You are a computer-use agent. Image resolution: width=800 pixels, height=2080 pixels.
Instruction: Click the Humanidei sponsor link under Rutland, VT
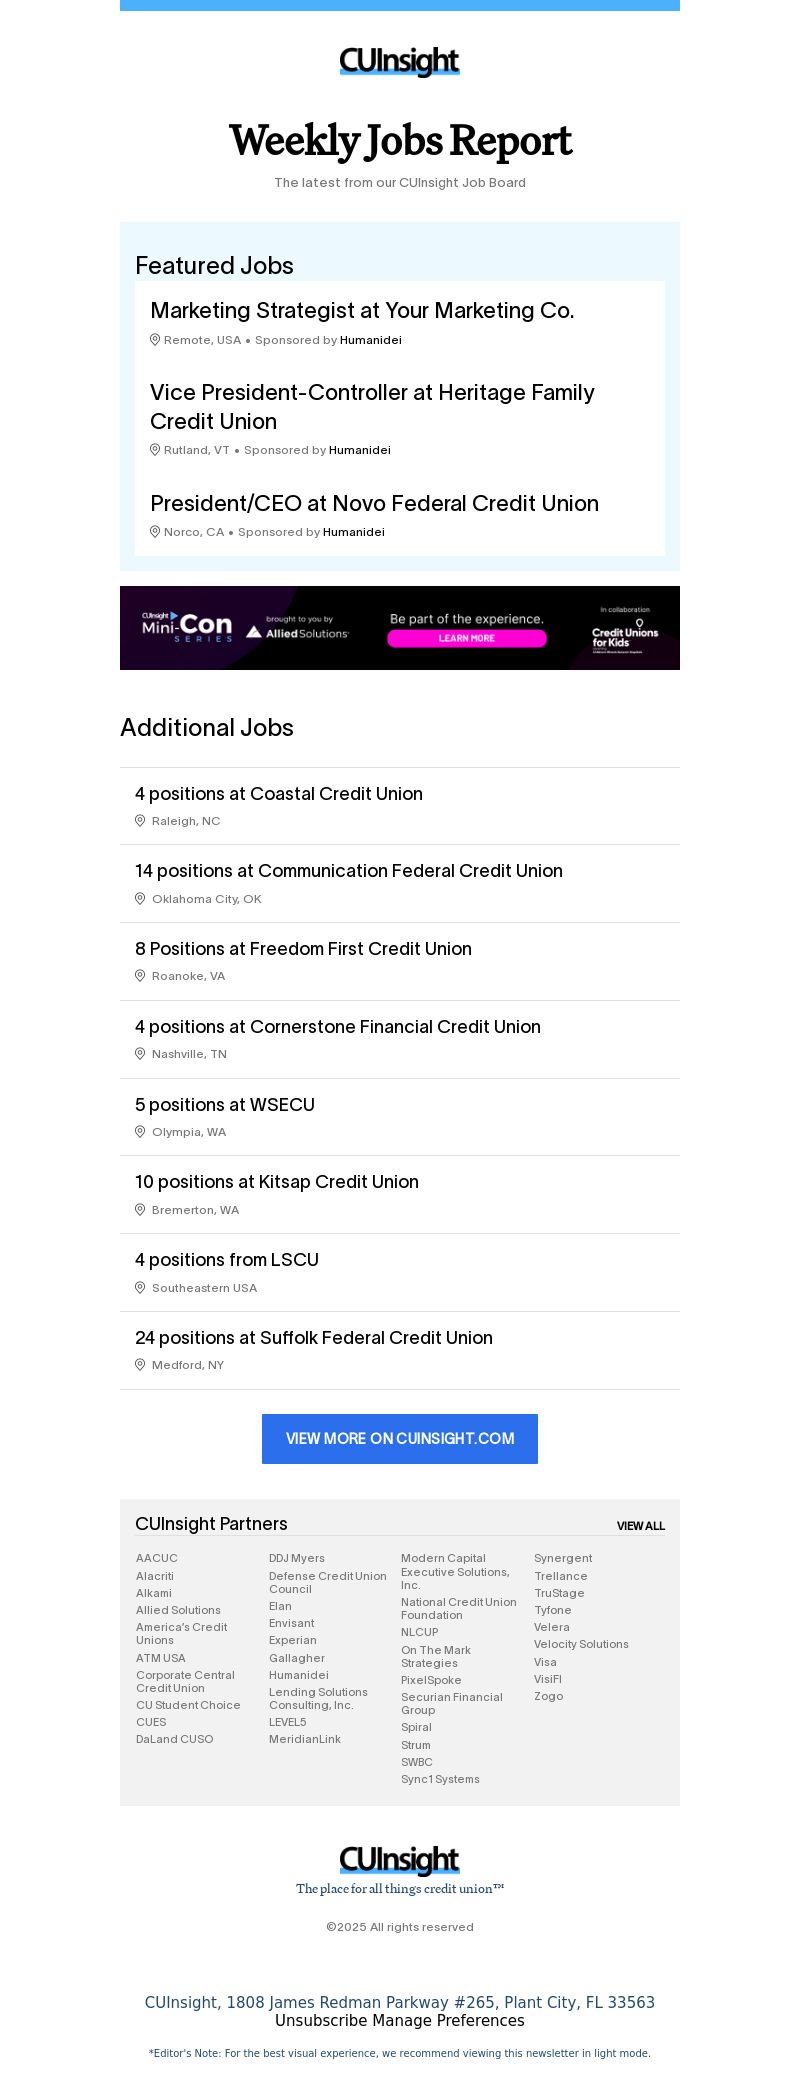tap(360, 450)
